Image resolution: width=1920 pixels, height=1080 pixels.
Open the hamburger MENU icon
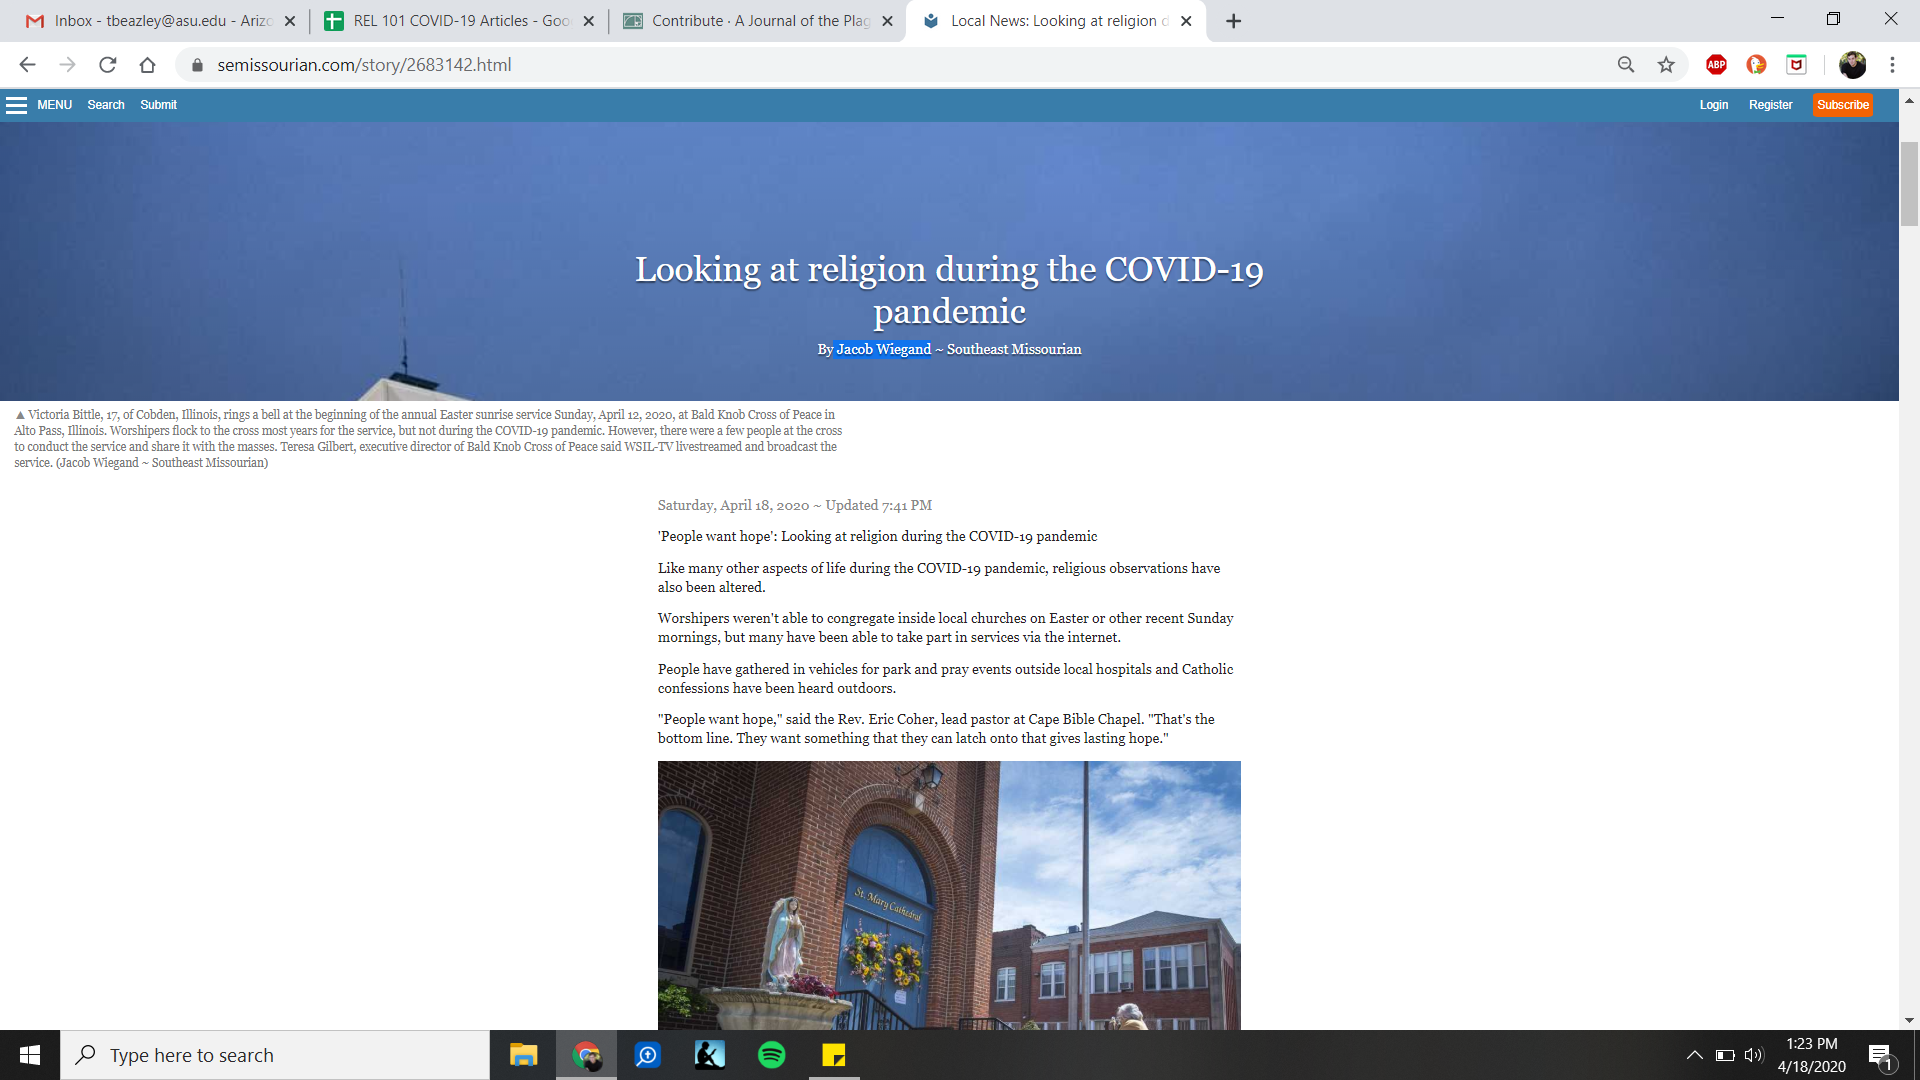16,105
